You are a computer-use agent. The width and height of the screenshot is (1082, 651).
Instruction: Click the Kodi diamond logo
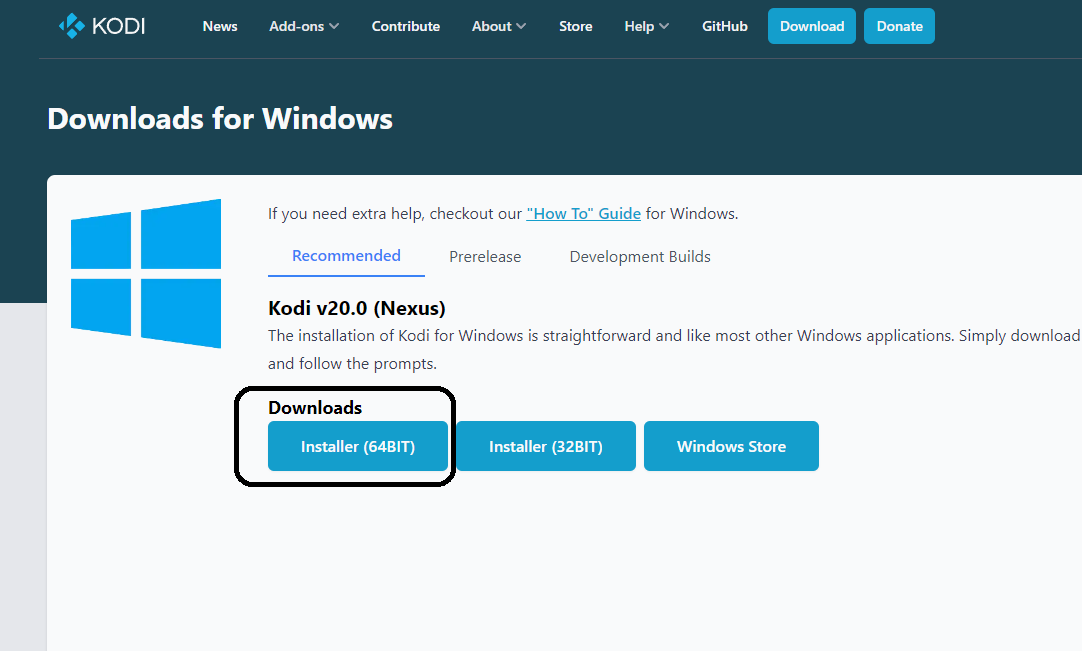point(70,25)
